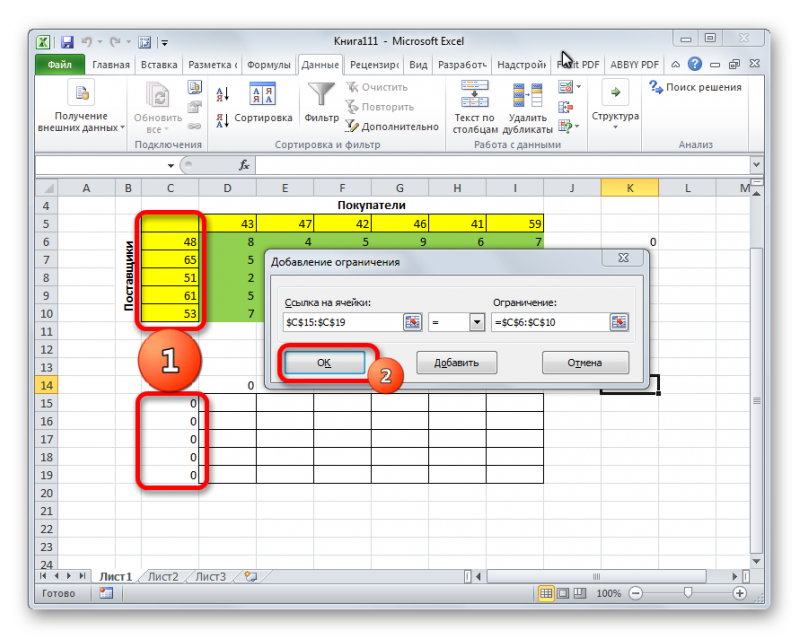Image resolution: width=800 pixels, height=639 pixels.
Task: Open Текст по столбцам
Action: [474, 108]
